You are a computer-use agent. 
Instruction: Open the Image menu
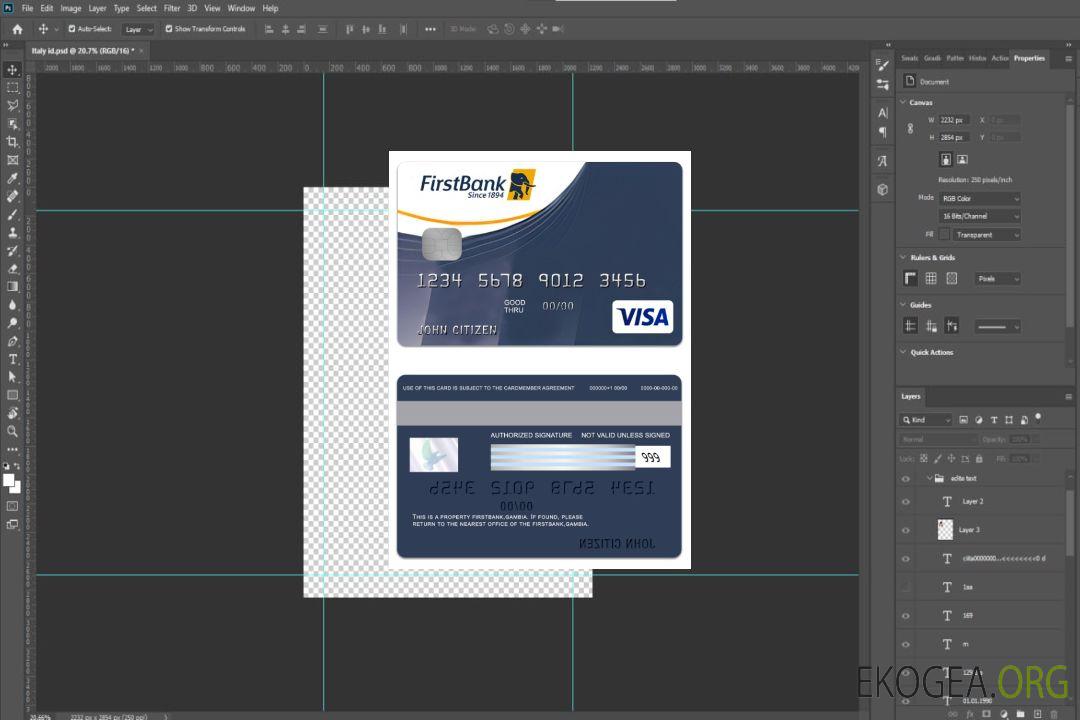[70, 8]
